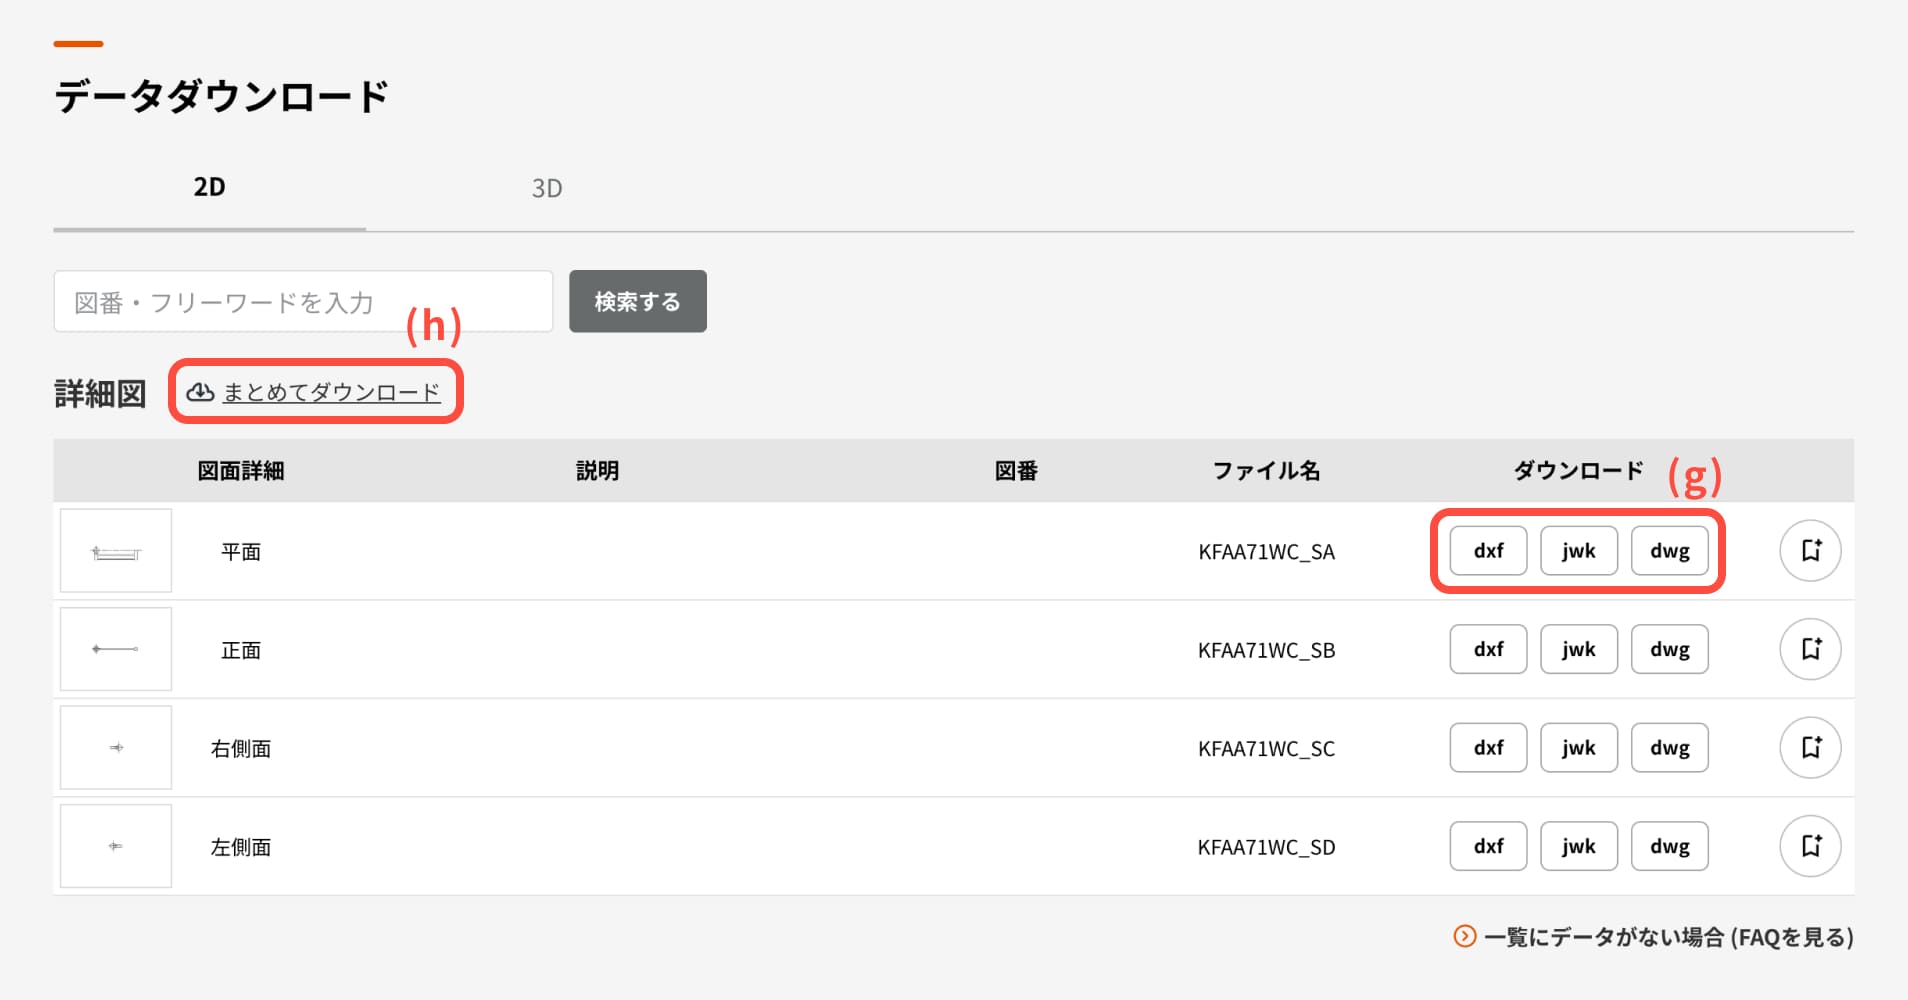Download dxf for KFAA71WC_SA
This screenshot has width=1908, height=1000.
(1488, 551)
